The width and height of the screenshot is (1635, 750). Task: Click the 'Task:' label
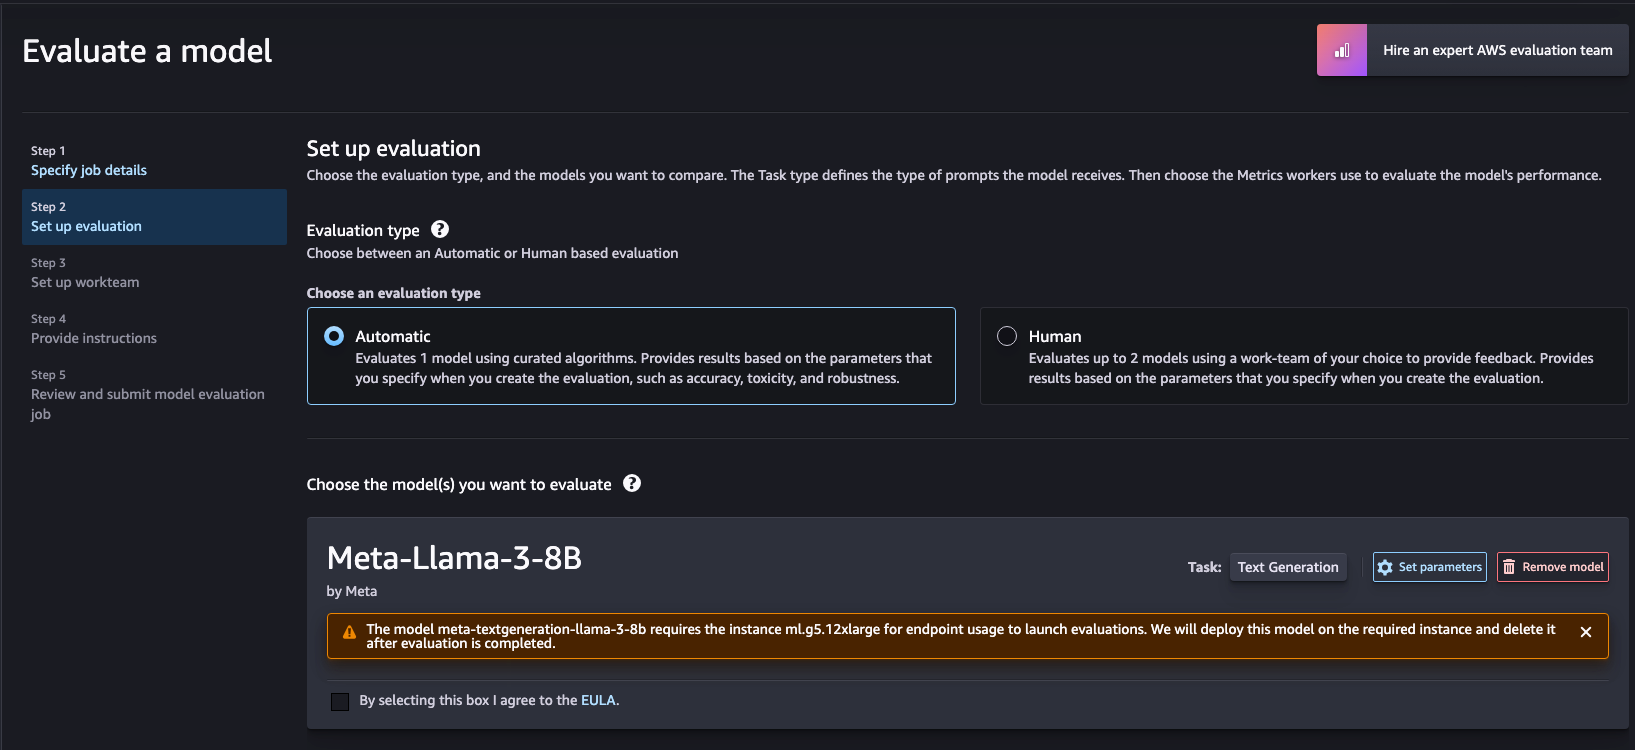tap(1205, 567)
